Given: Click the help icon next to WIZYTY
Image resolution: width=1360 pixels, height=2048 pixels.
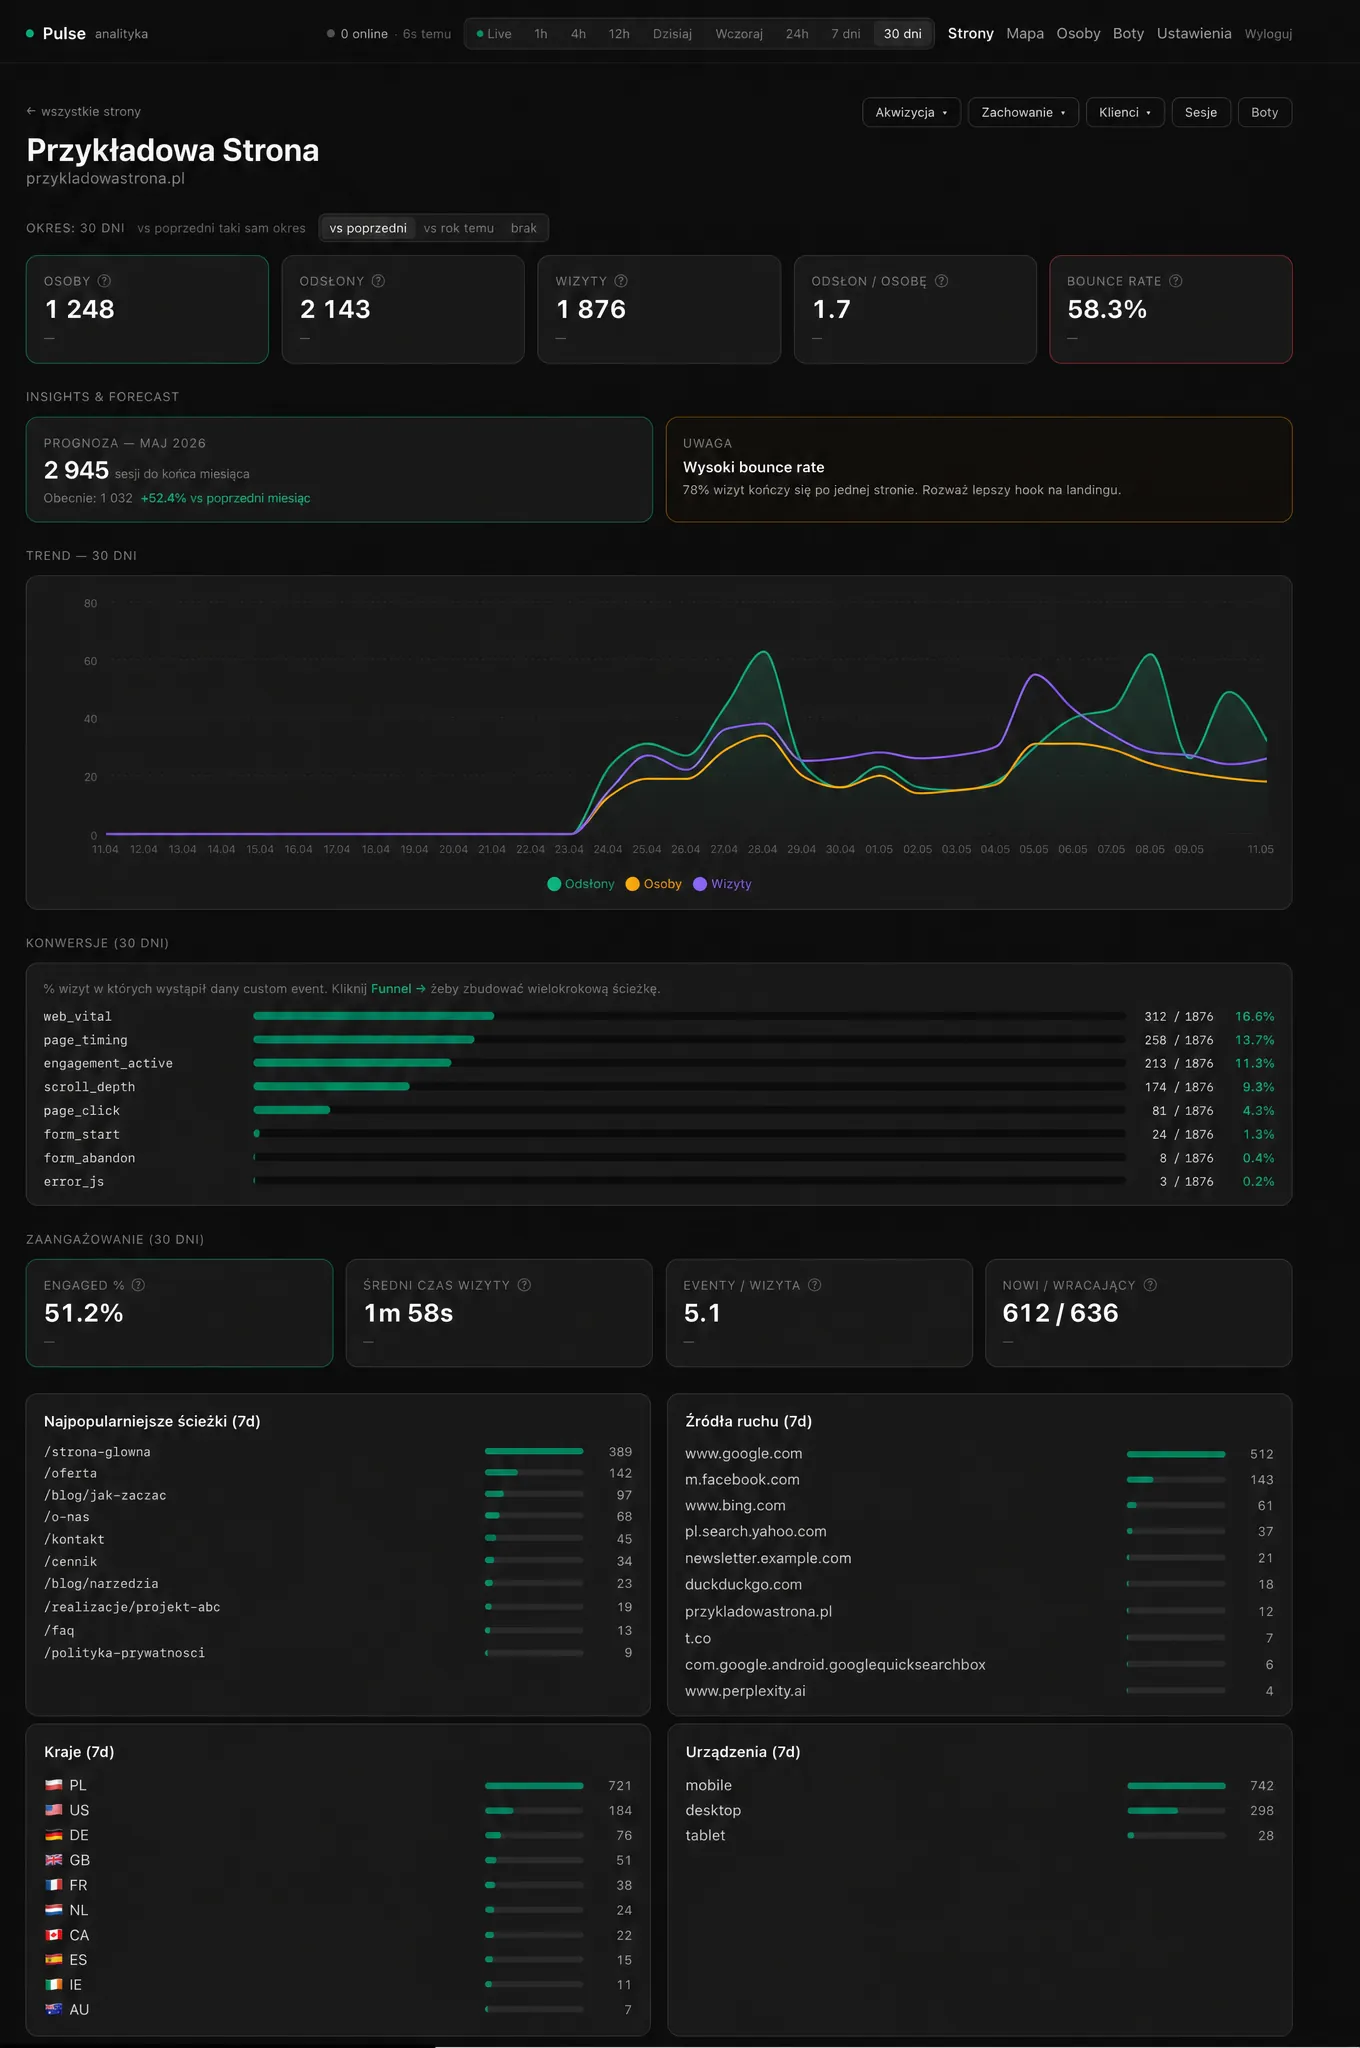Looking at the screenshot, I should pyautogui.click(x=621, y=281).
